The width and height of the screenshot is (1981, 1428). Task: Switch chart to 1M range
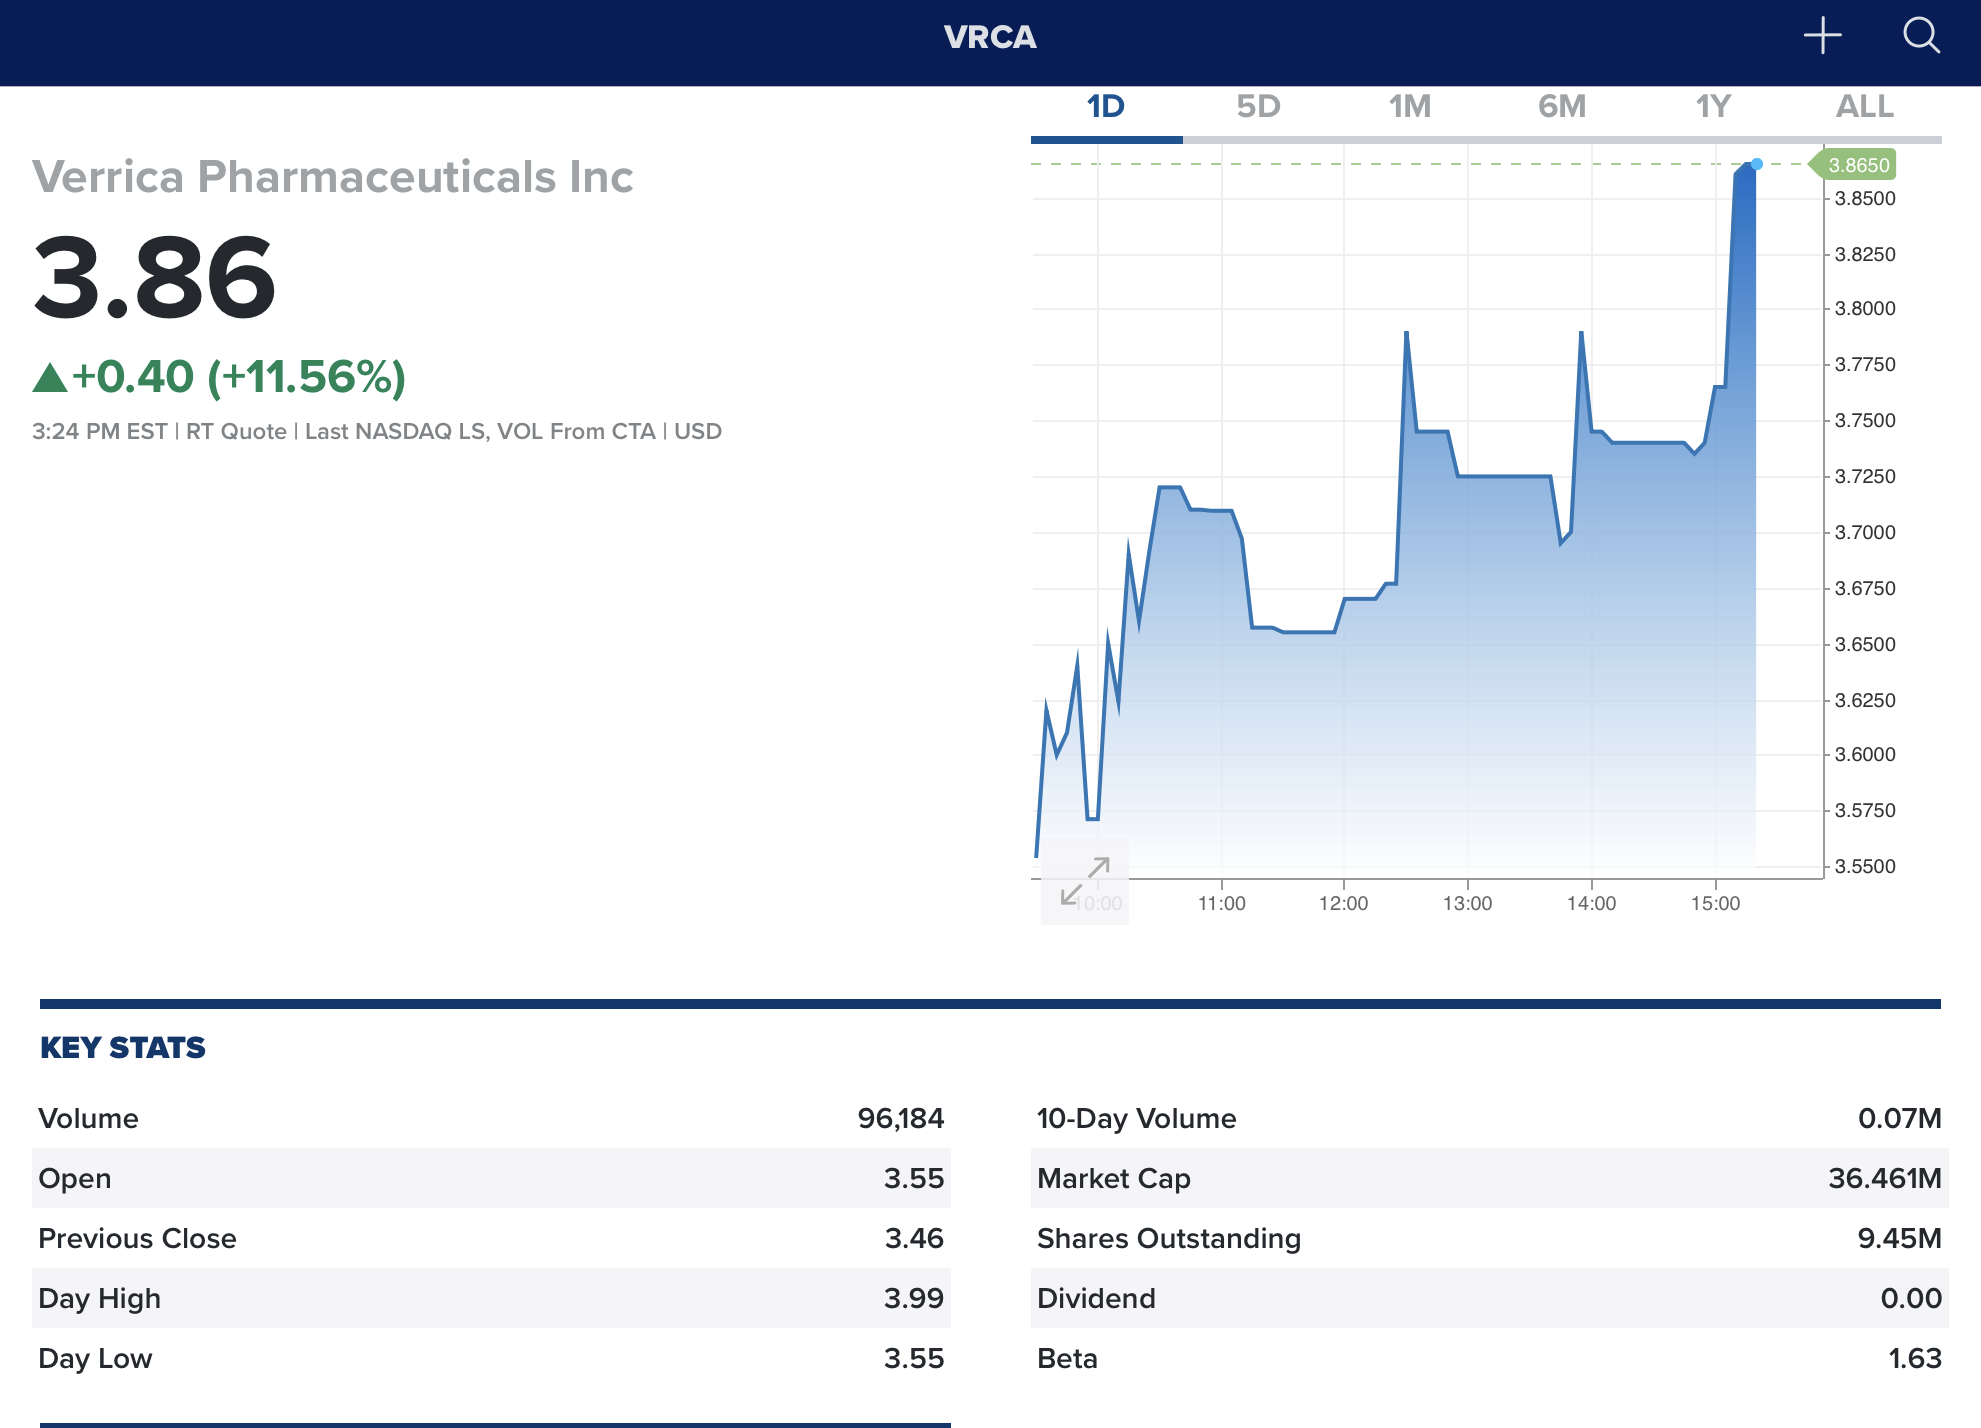1409,106
